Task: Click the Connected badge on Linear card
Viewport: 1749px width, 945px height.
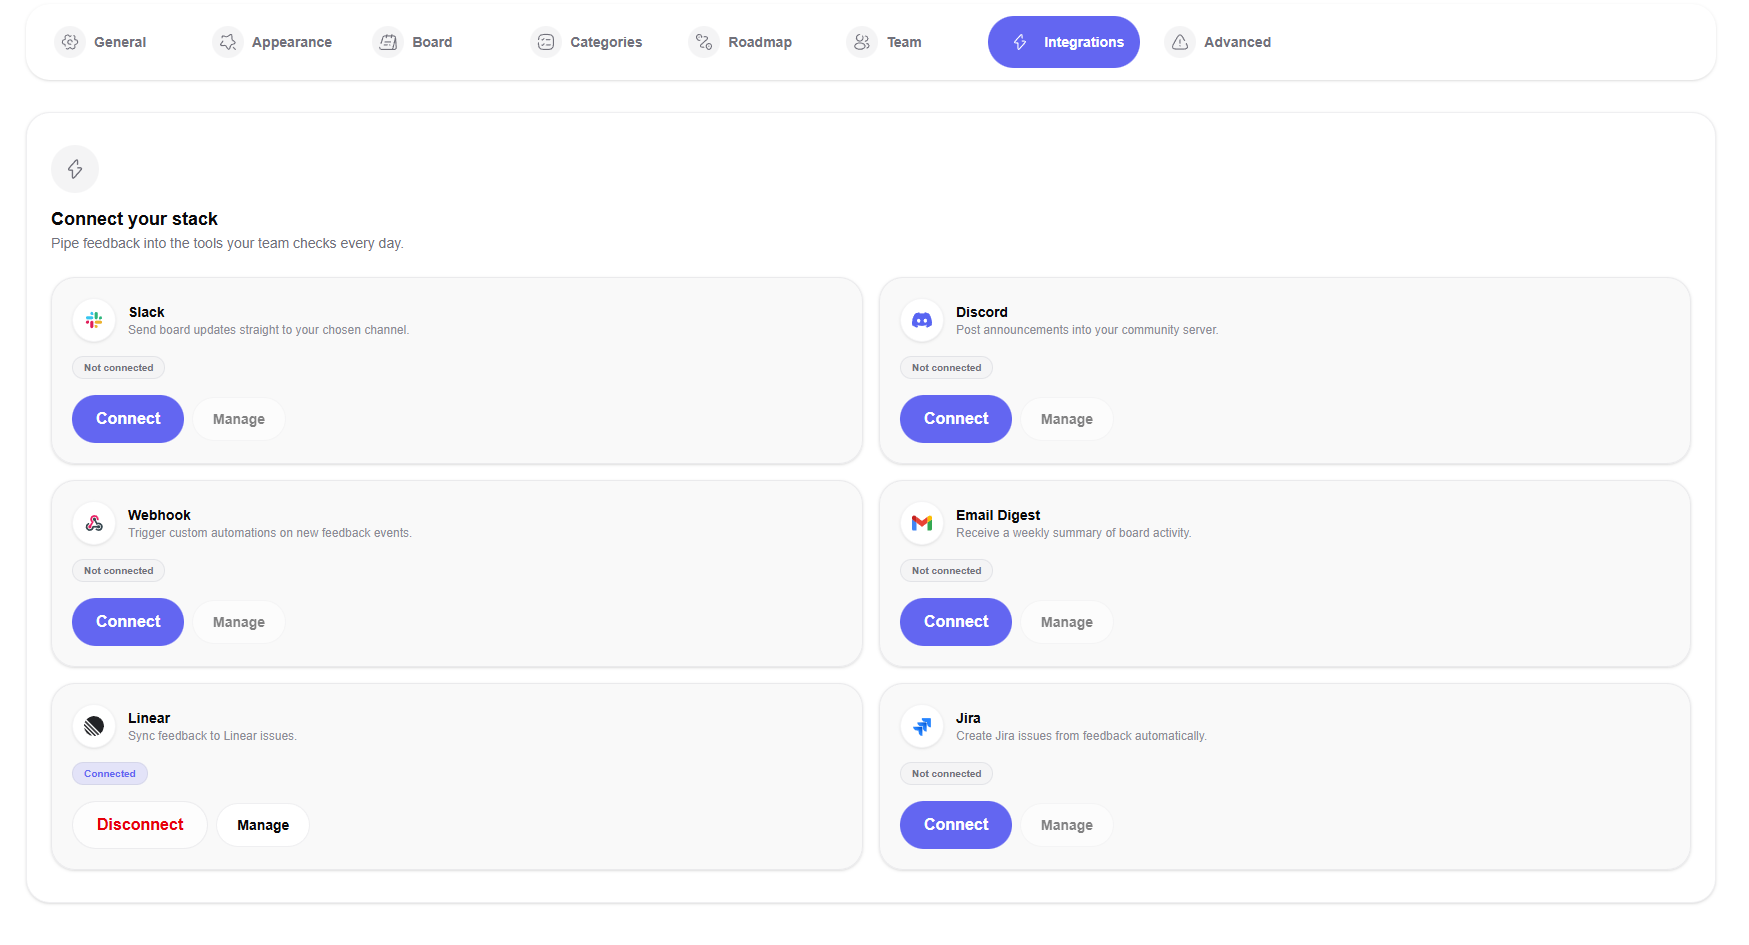Action: (109, 773)
